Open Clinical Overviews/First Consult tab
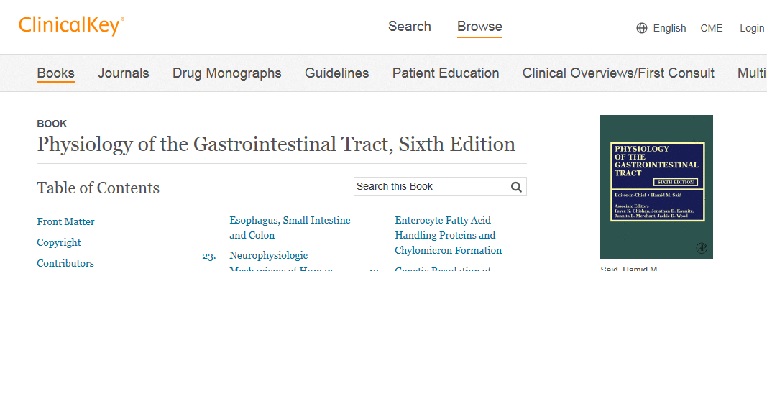This screenshot has height=401, width=771. click(x=618, y=73)
